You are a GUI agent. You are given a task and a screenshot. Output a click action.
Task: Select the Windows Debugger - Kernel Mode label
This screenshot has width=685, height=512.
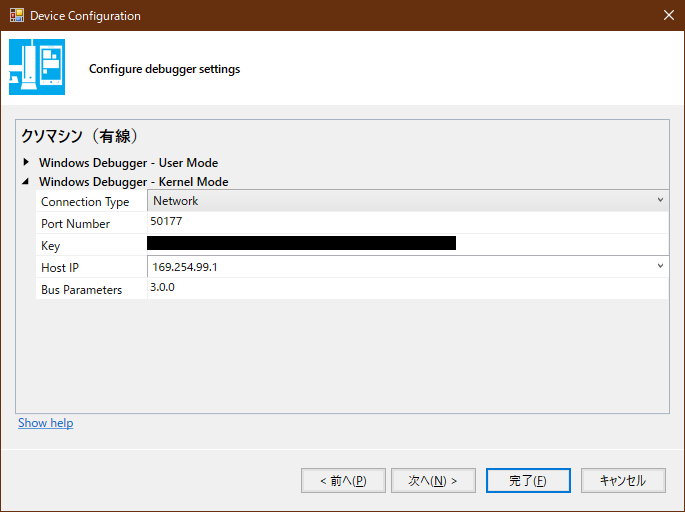tap(134, 182)
